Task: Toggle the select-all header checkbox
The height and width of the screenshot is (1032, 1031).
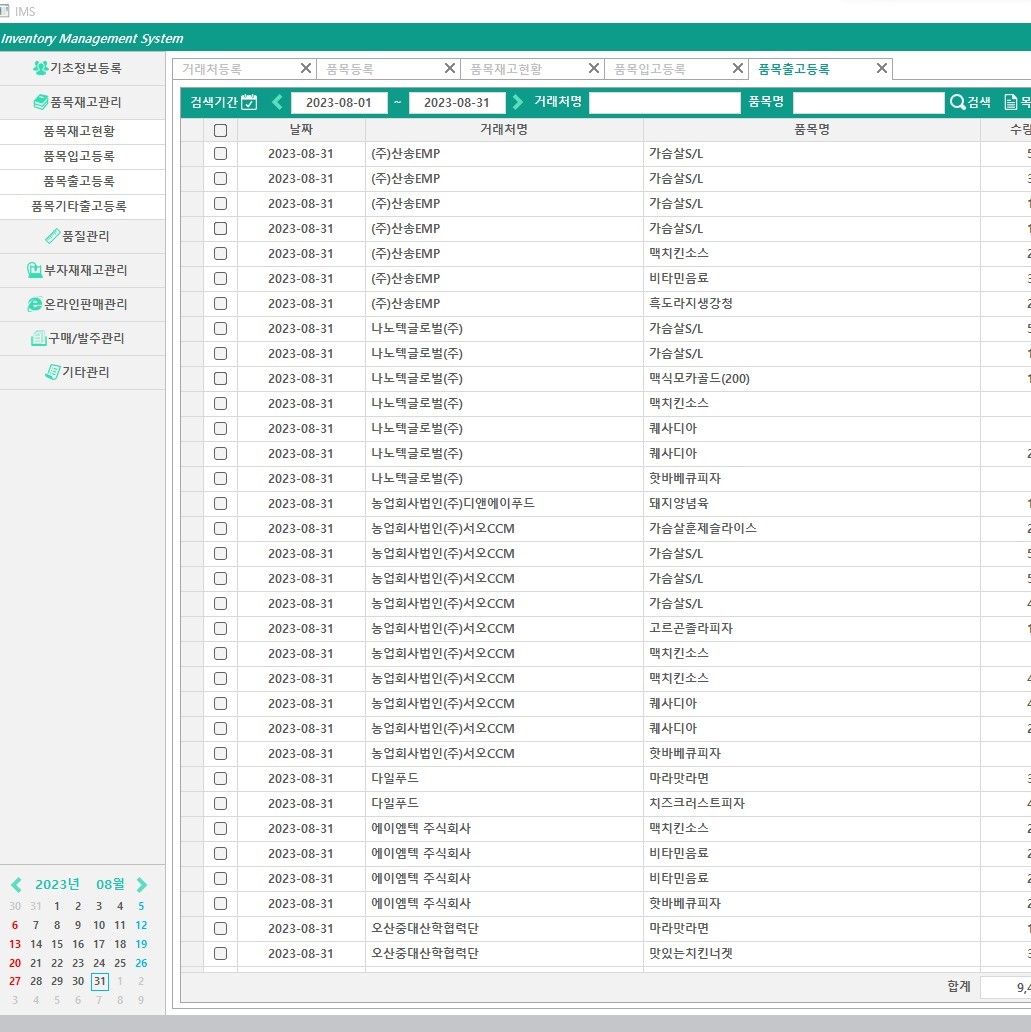Action: coord(221,130)
